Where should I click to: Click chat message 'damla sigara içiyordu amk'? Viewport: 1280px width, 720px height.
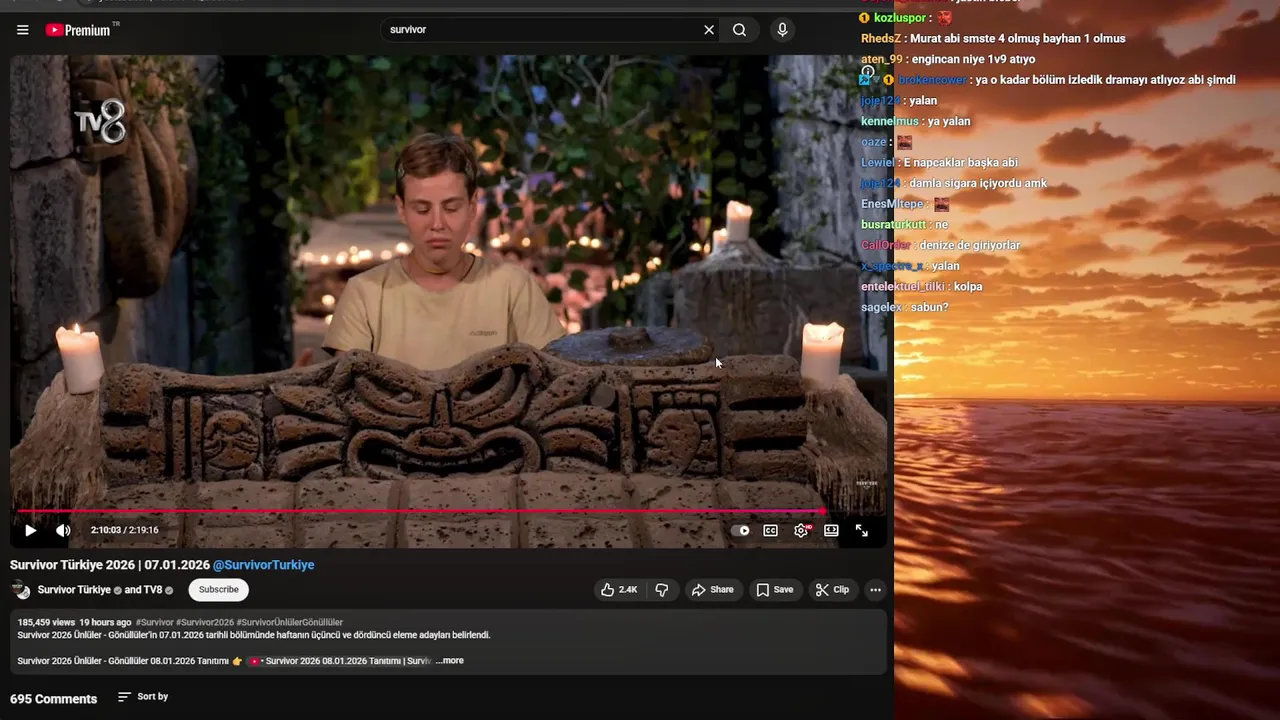pyautogui.click(x=978, y=184)
